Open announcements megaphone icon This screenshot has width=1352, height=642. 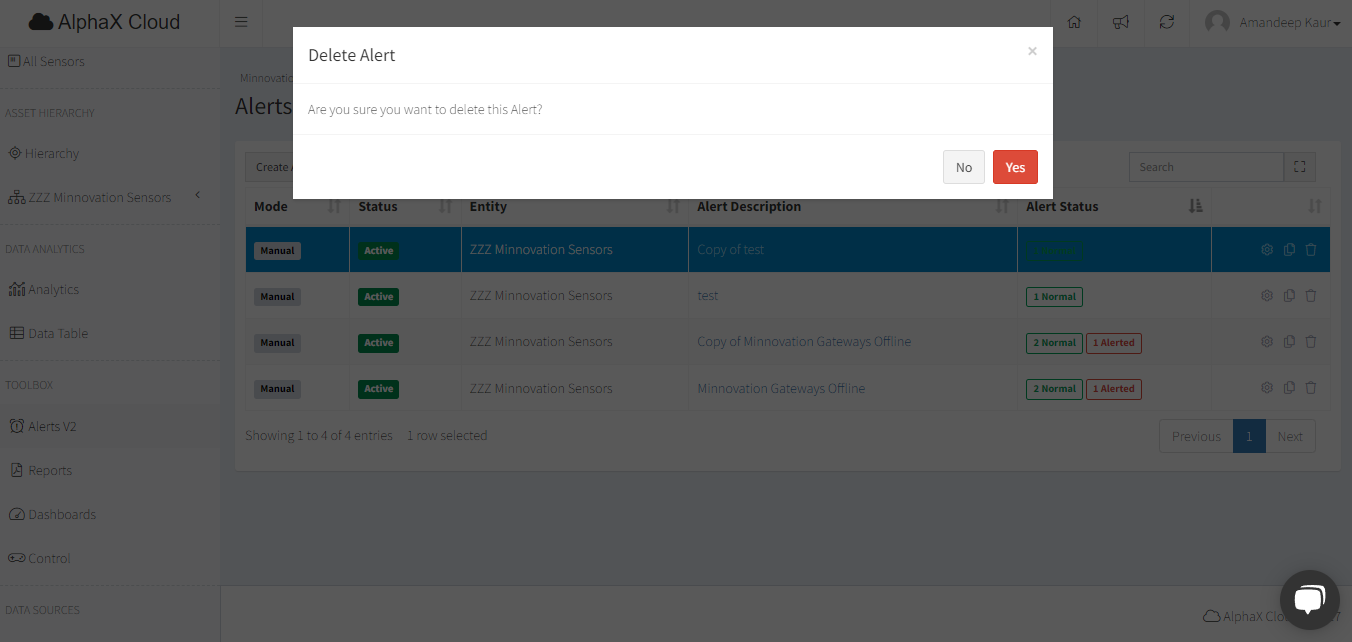coord(1121,22)
